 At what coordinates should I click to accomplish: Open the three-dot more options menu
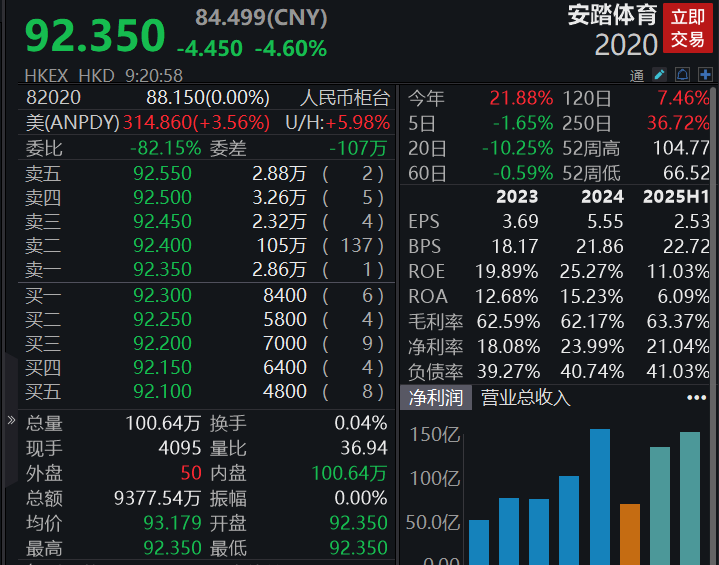tap(696, 398)
